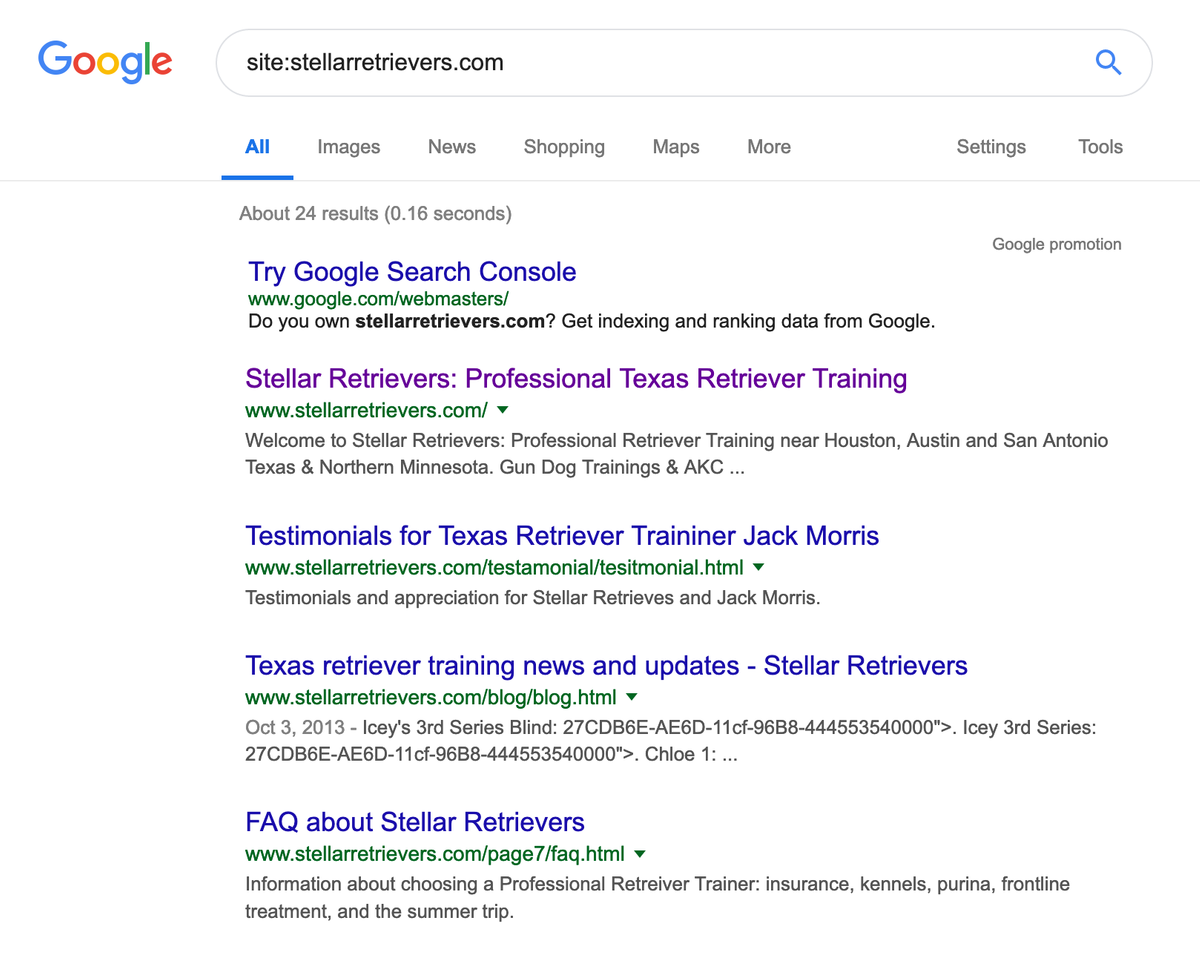
Task: Open Stellar Retrievers: Professional Texas Retriever Training
Action: [576, 379]
